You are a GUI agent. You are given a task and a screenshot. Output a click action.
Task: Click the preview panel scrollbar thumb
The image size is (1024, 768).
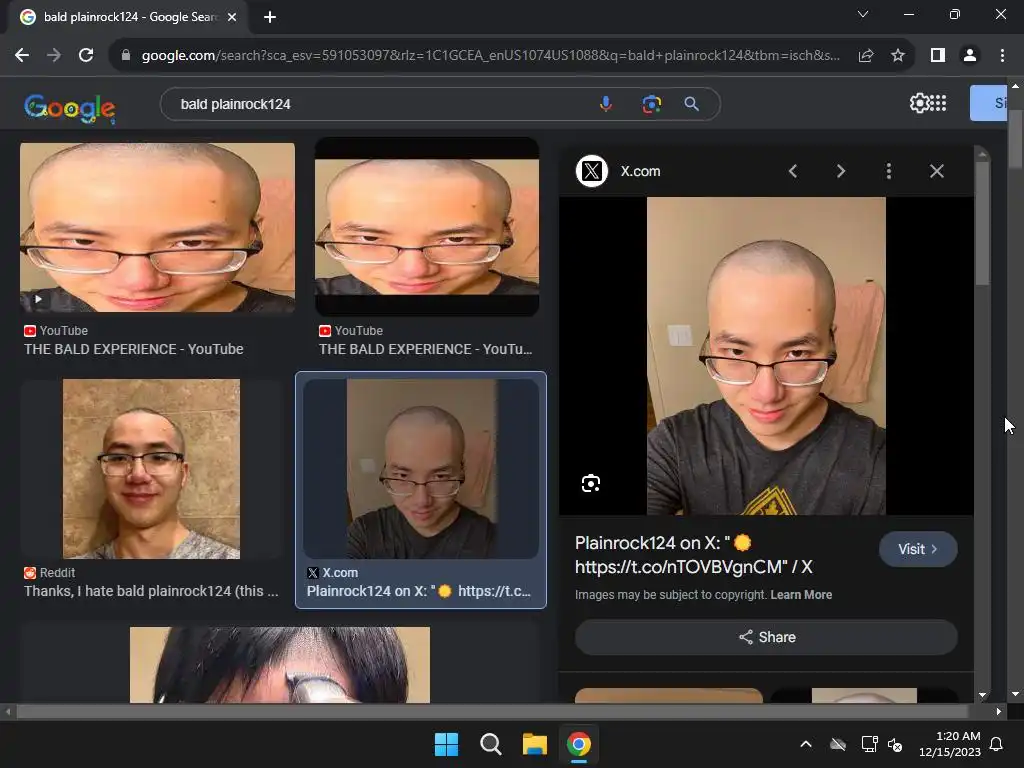click(982, 222)
